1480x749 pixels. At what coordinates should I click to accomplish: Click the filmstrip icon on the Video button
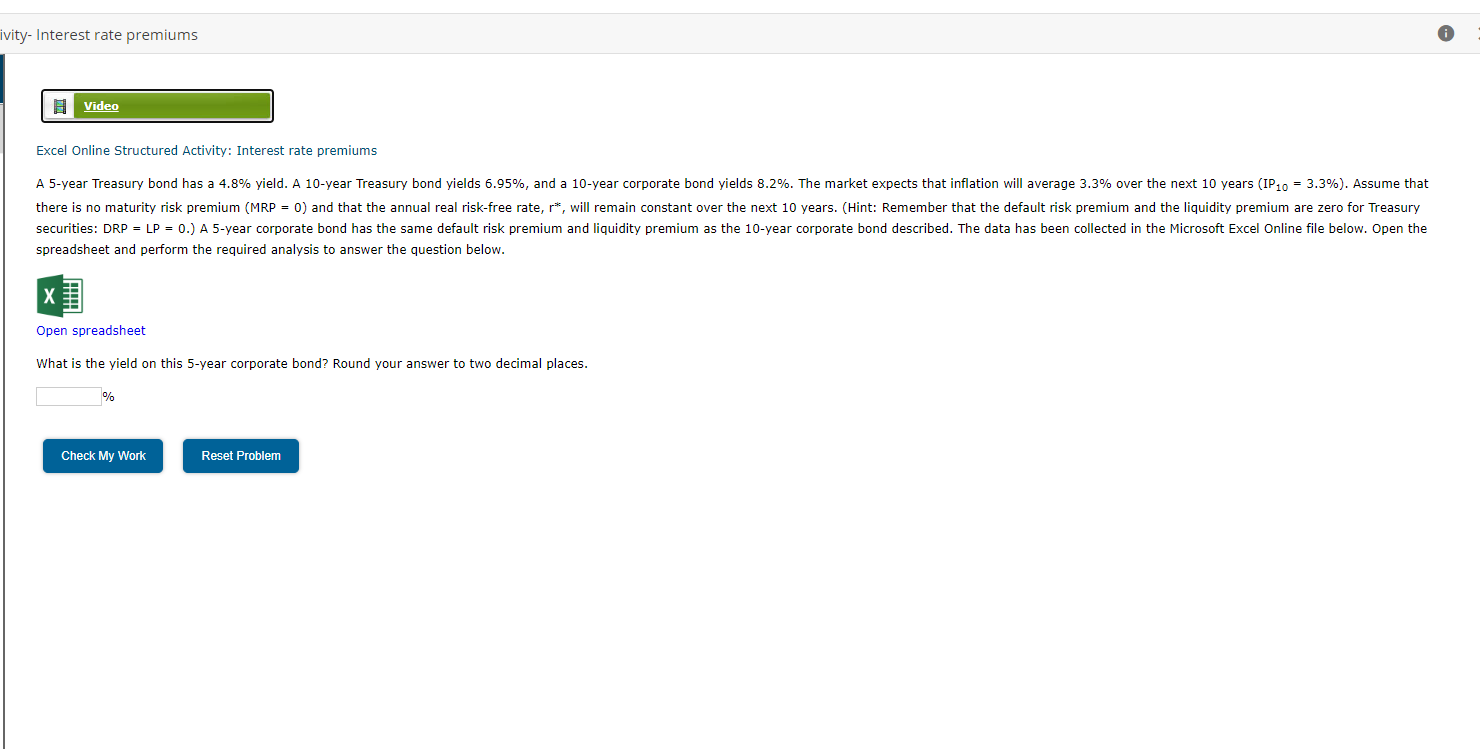point(59,105)
